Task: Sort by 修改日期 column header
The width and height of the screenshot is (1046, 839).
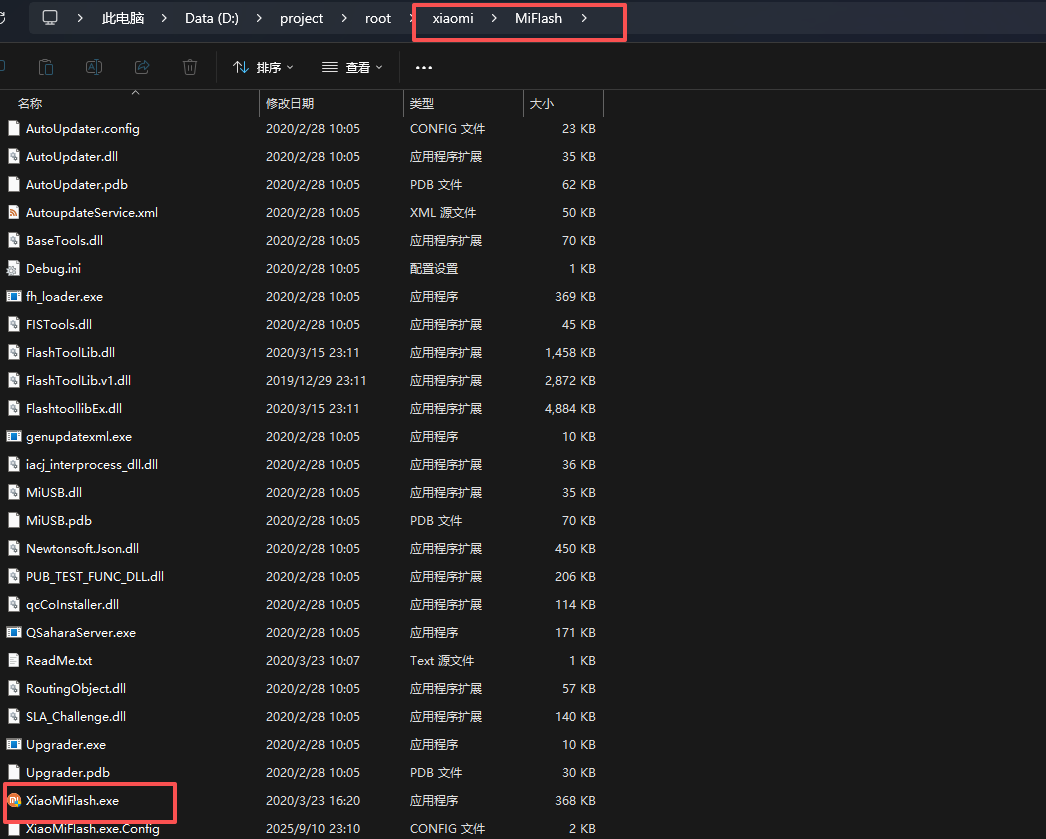Action: (x=332, y=103)
